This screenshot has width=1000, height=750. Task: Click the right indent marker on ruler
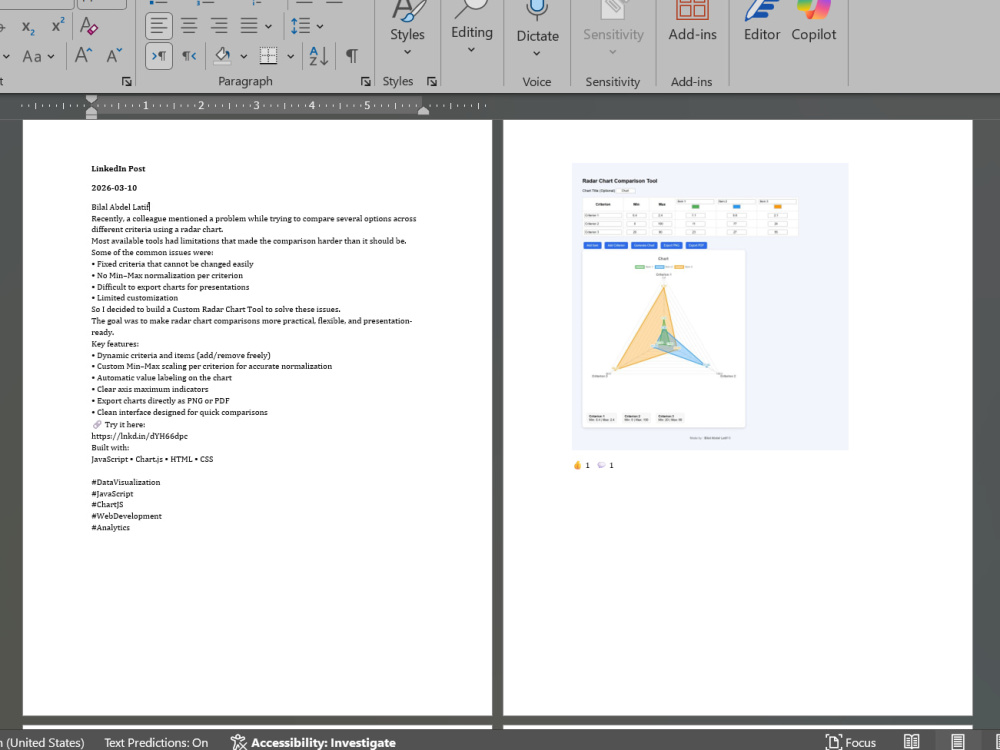(x=423, y=112)
